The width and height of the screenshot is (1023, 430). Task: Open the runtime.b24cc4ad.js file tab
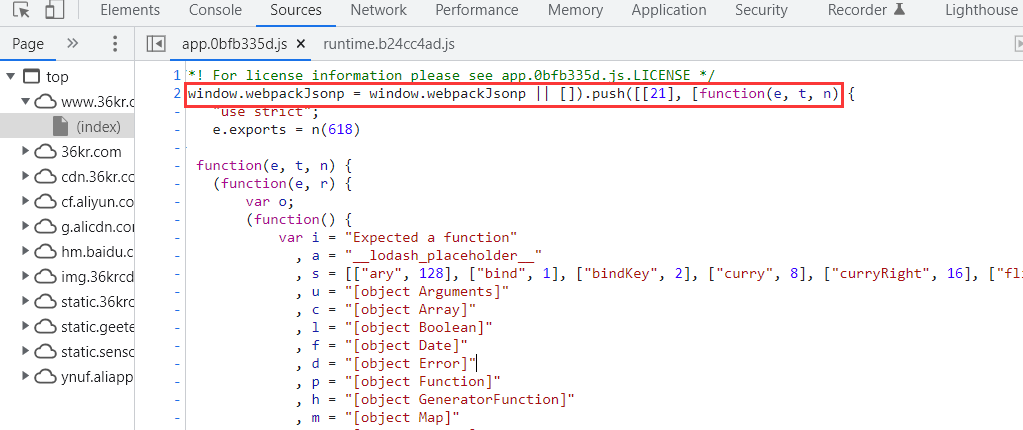click(x=389, y=44)
